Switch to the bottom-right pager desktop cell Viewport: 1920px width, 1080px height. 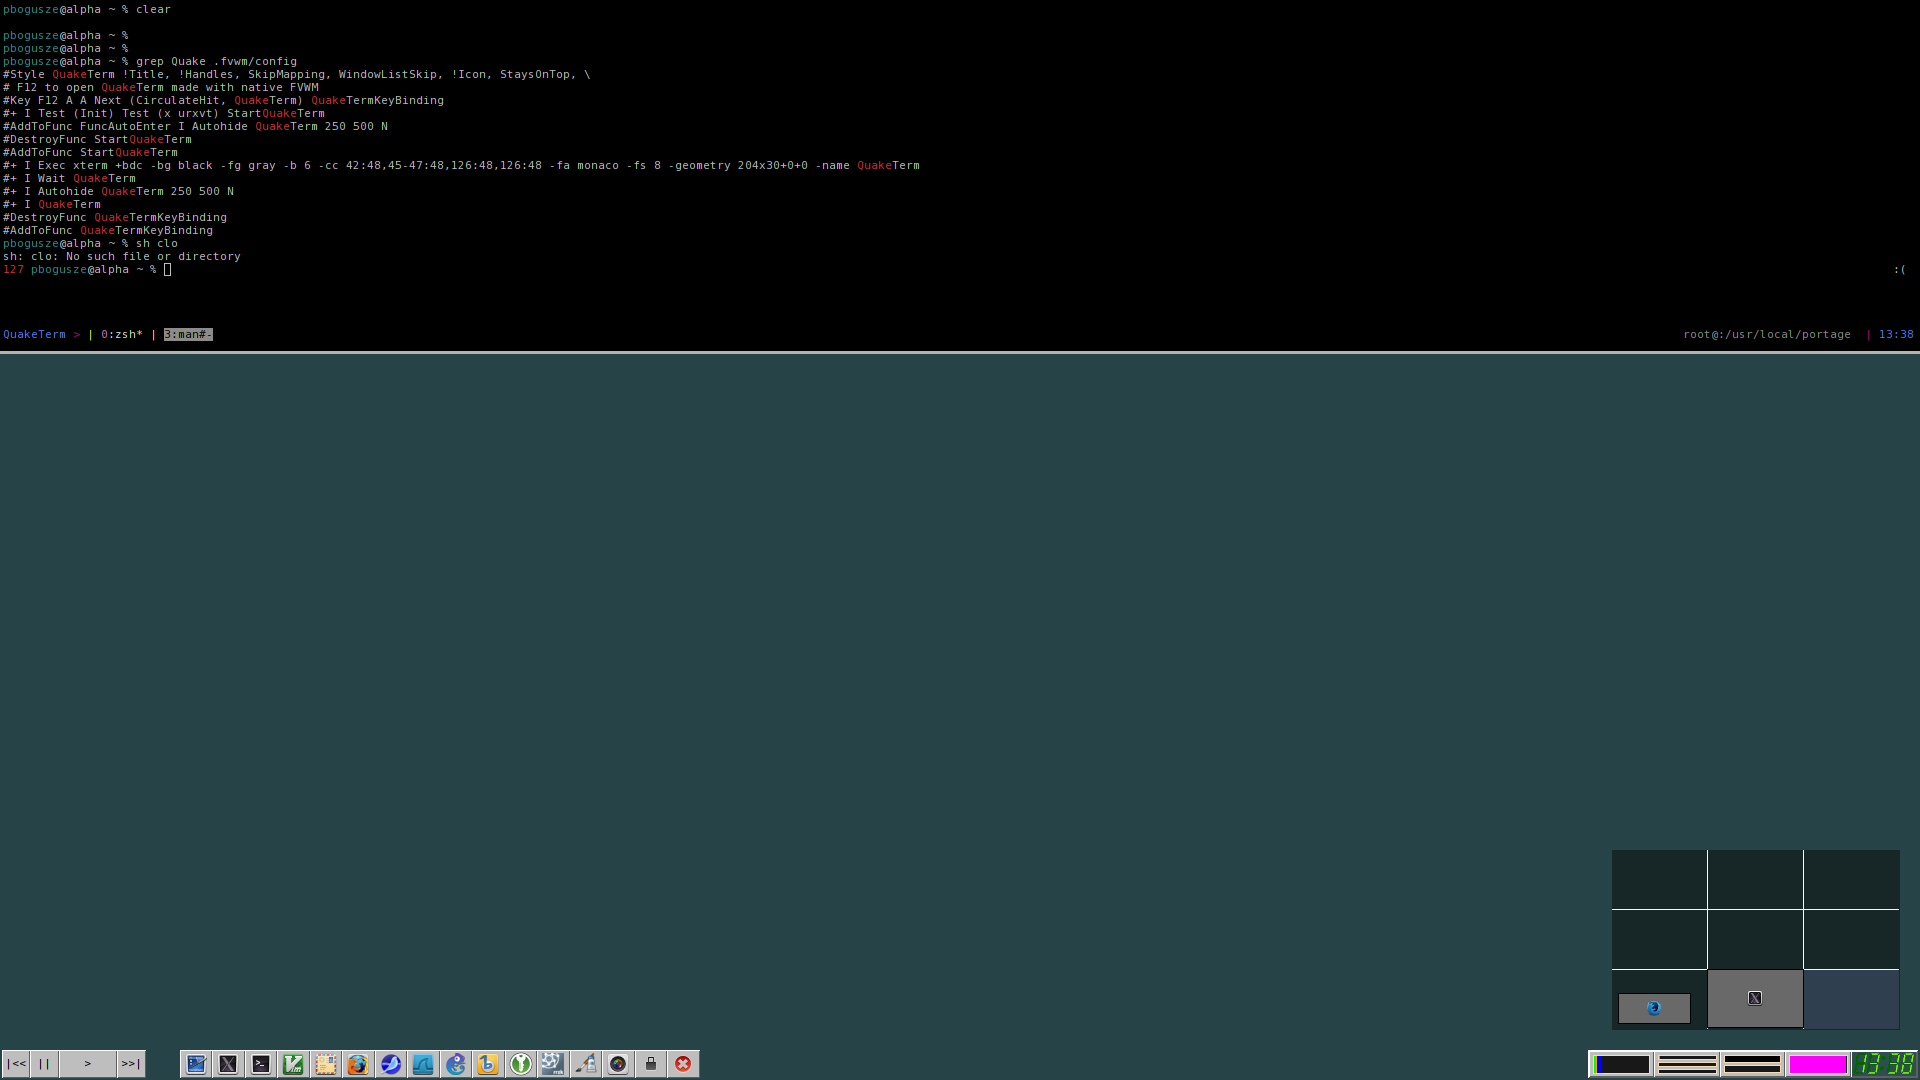tap(1851, 999)
